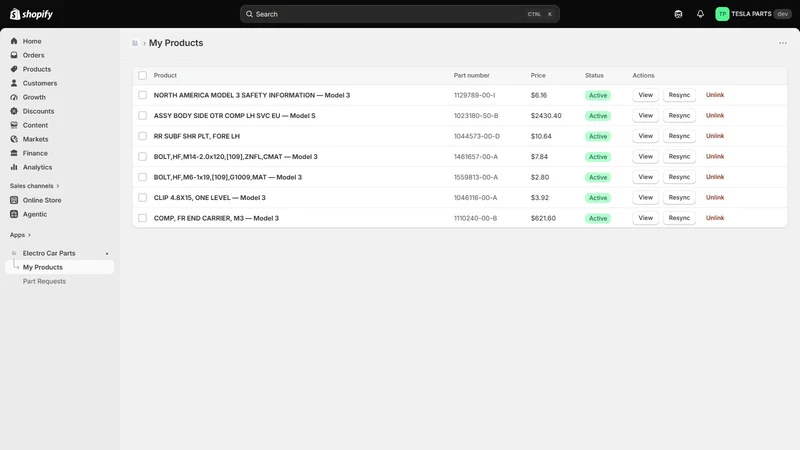Click the Online Store icon
Image resolution: width=800 pixels, height=450 pixels.
[14, 200]
